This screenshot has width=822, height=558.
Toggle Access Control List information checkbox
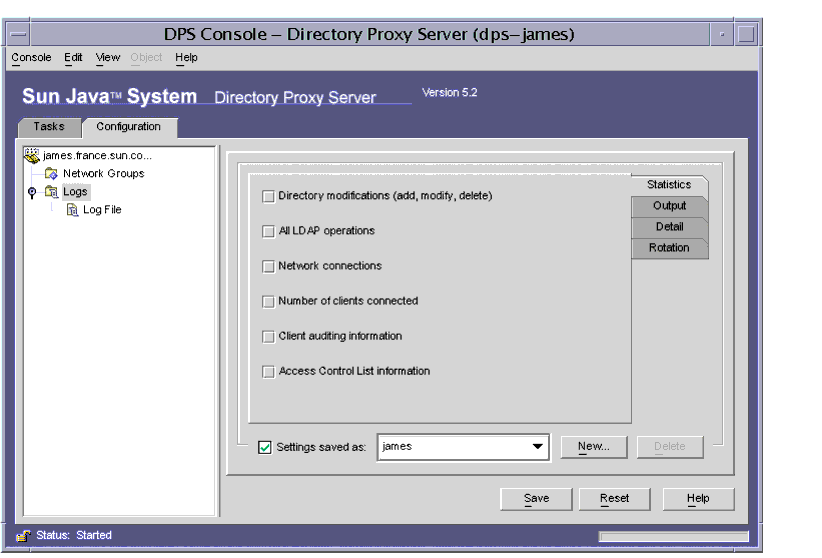pyautogui.click(x=268, y=372)
